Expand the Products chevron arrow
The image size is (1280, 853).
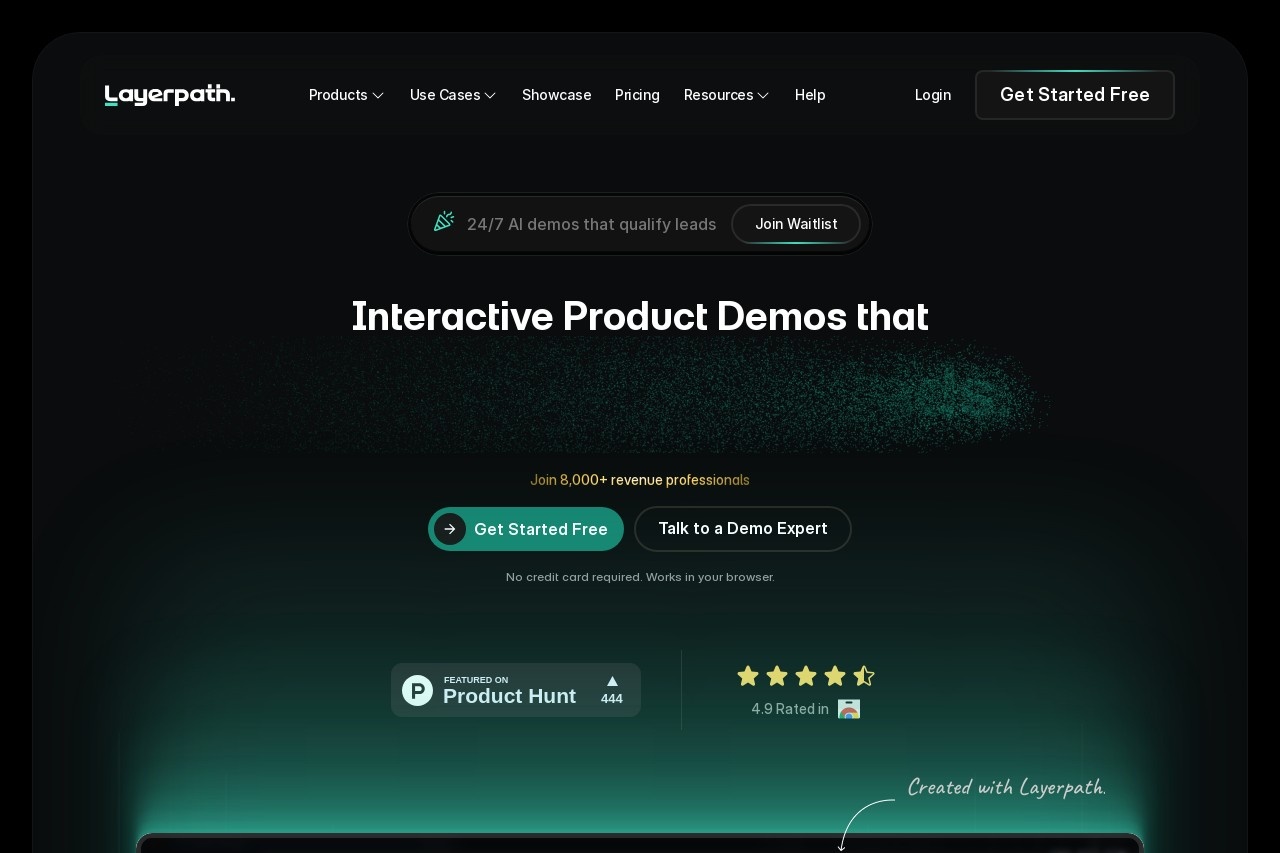pos(378,95)
